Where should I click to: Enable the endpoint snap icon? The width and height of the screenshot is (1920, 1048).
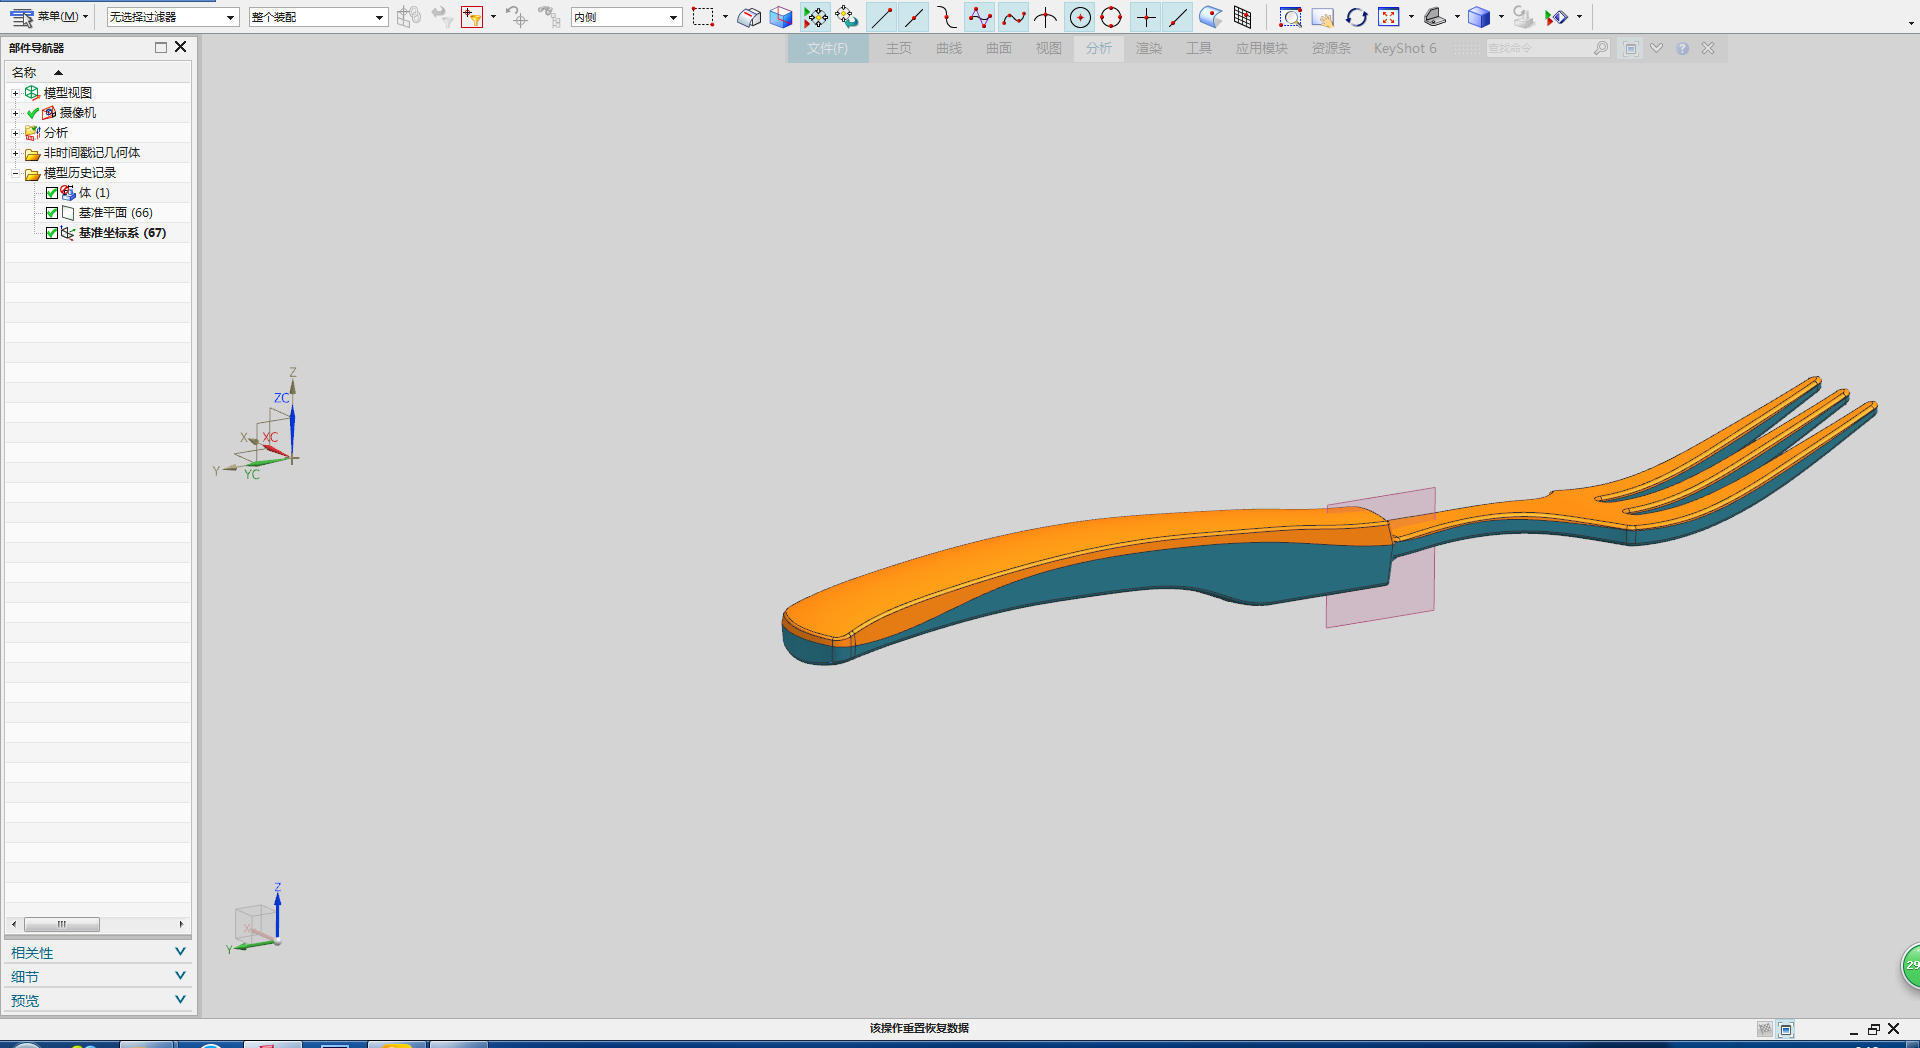click(882, 17)
